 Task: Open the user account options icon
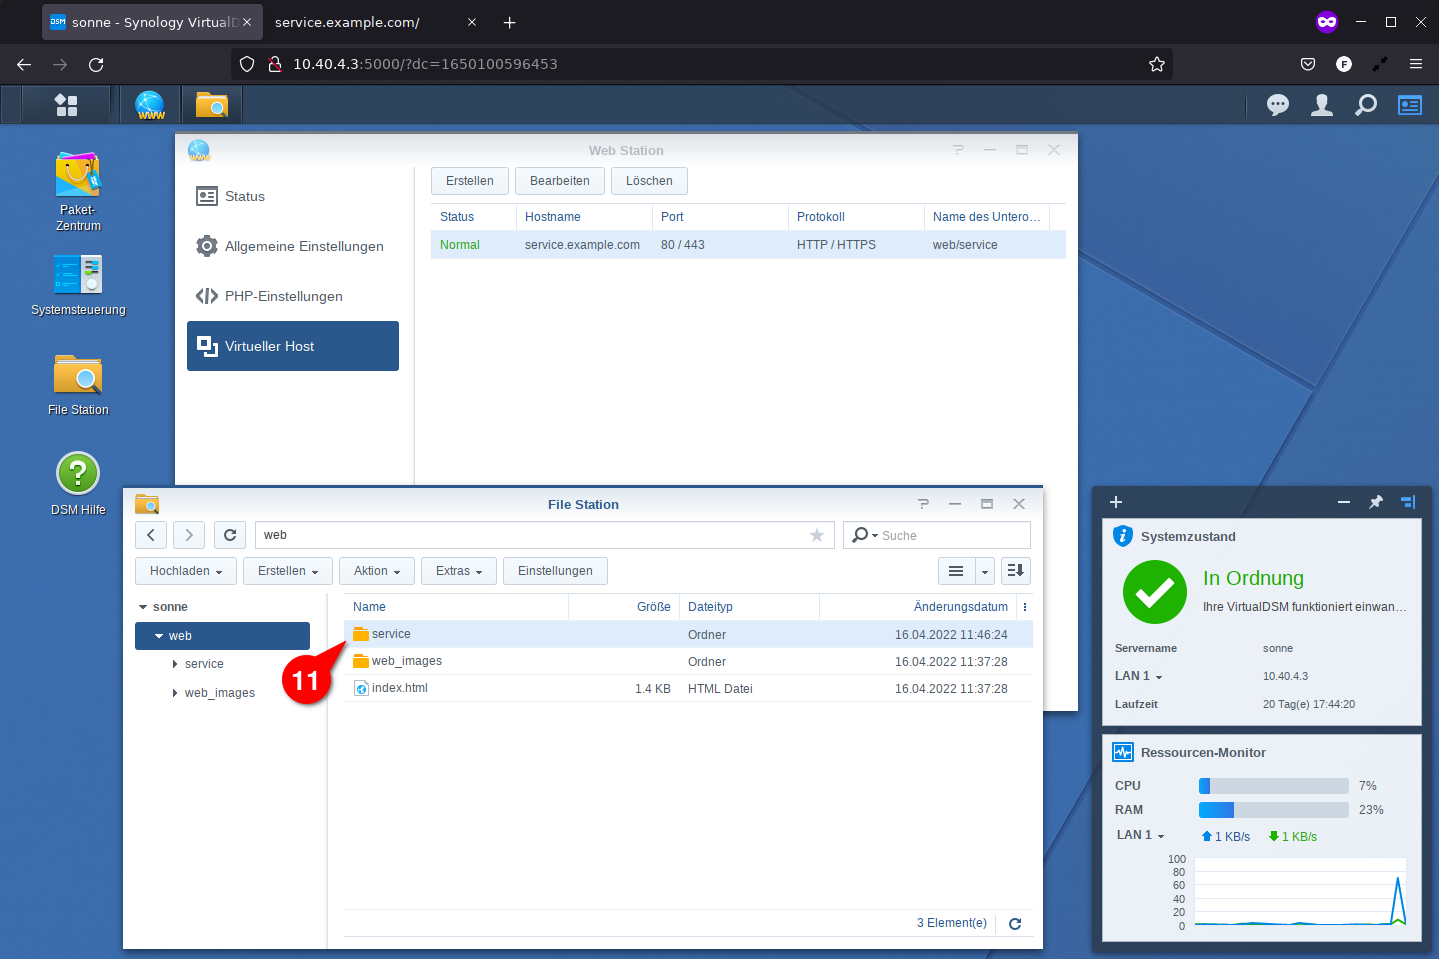click(x=1321, y=105)
